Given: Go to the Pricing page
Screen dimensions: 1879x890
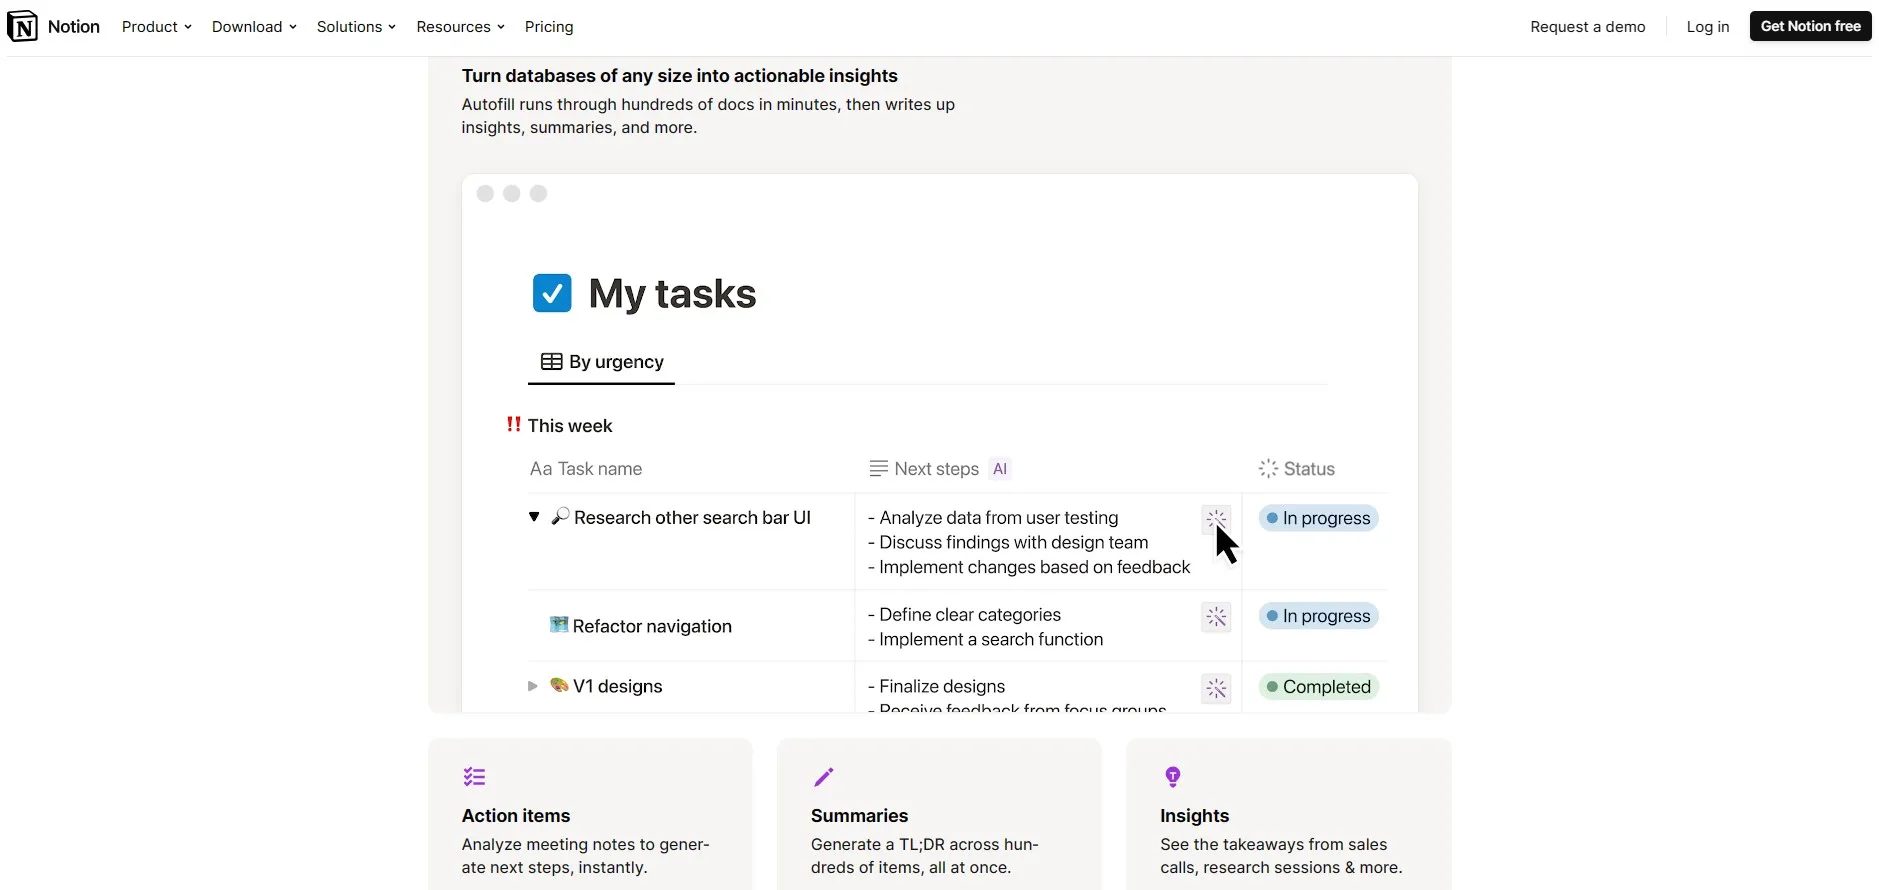Looking at the screenshot, I should (549, 27).
